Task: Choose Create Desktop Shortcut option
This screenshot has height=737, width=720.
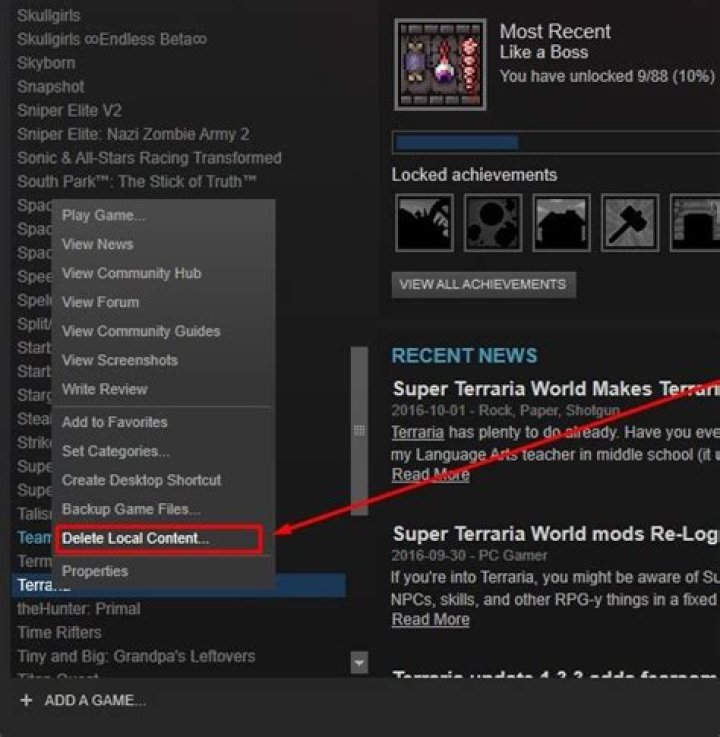Action: tap(141, 480)
